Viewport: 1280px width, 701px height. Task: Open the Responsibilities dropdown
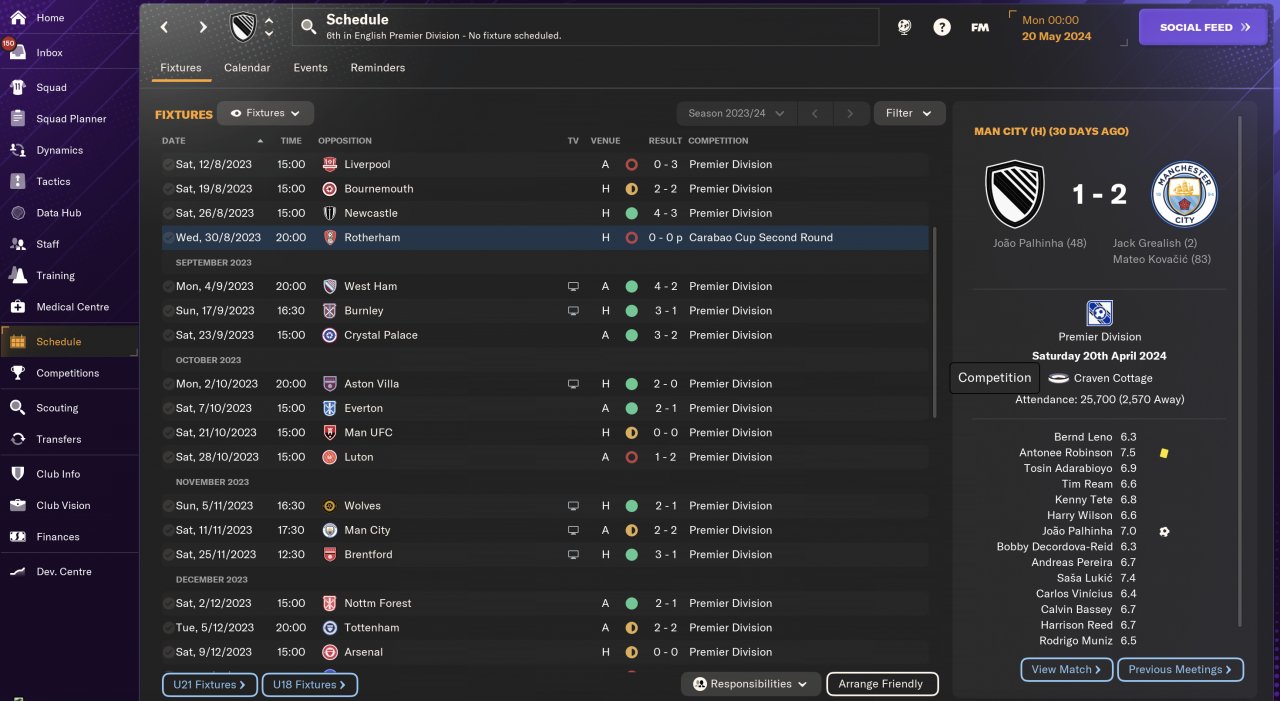click(x=751, y=684)
